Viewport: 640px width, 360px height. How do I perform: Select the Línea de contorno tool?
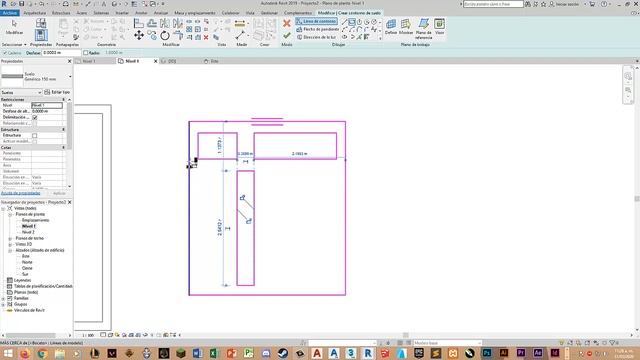[x=317, y=21]
